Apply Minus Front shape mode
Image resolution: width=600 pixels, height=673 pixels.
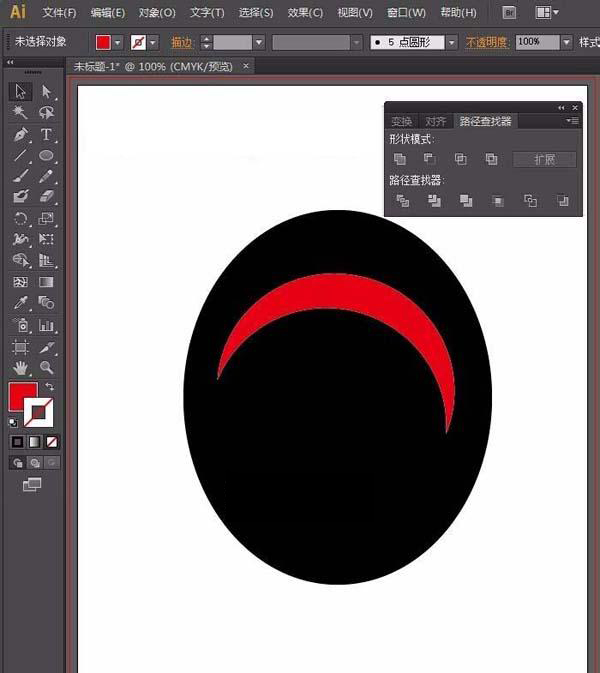(430, 159)
